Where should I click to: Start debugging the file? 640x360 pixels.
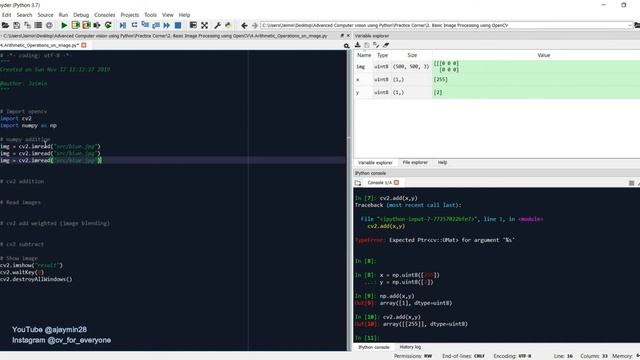(x=123, y=25)
